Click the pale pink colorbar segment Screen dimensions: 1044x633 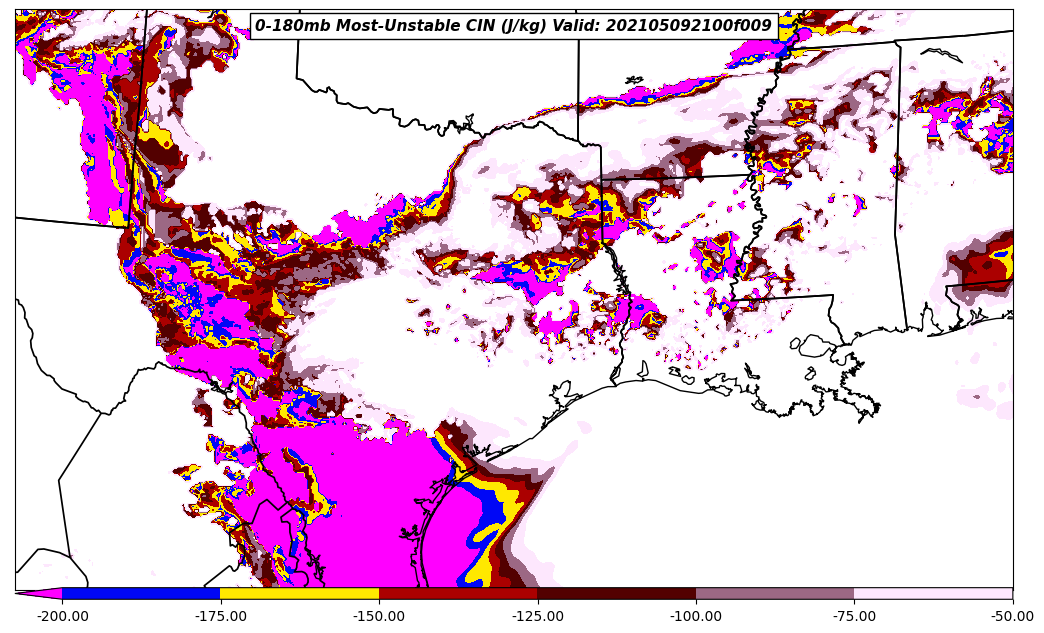933,593
